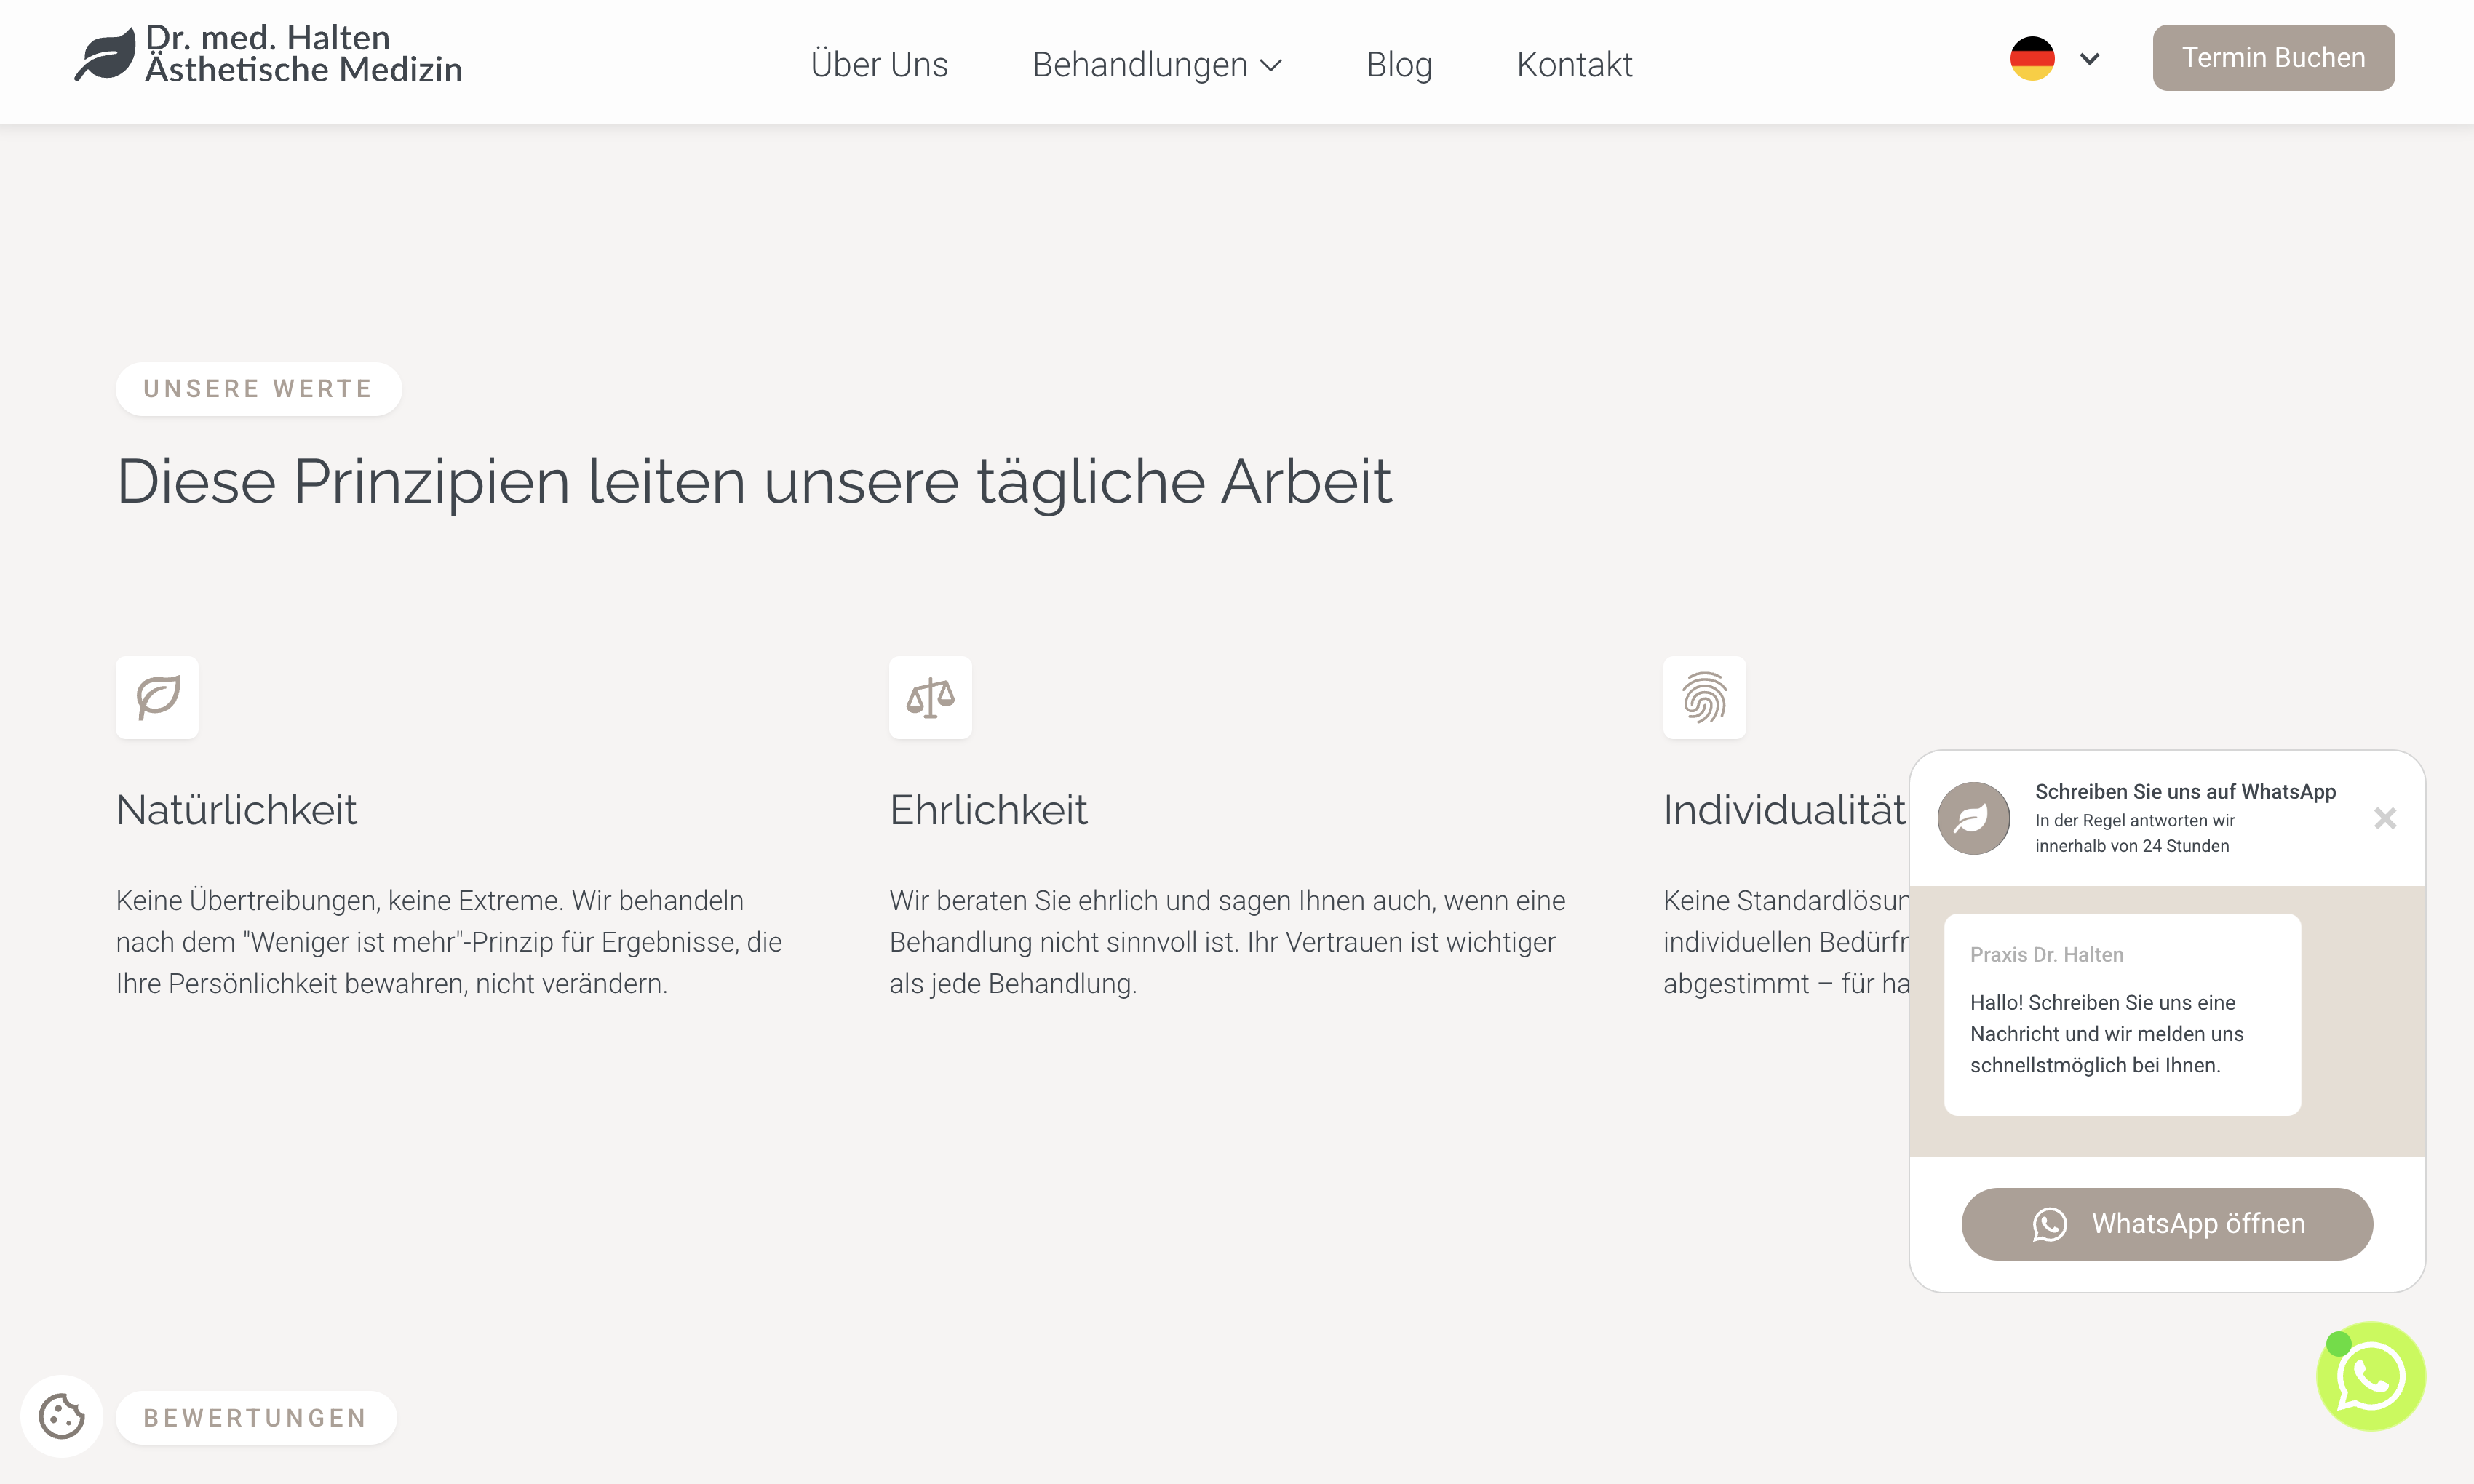Close the WhatsApp chat popup
Image resolution: width=2474 pixels, height=1484 pixels.
[2385, 818]
